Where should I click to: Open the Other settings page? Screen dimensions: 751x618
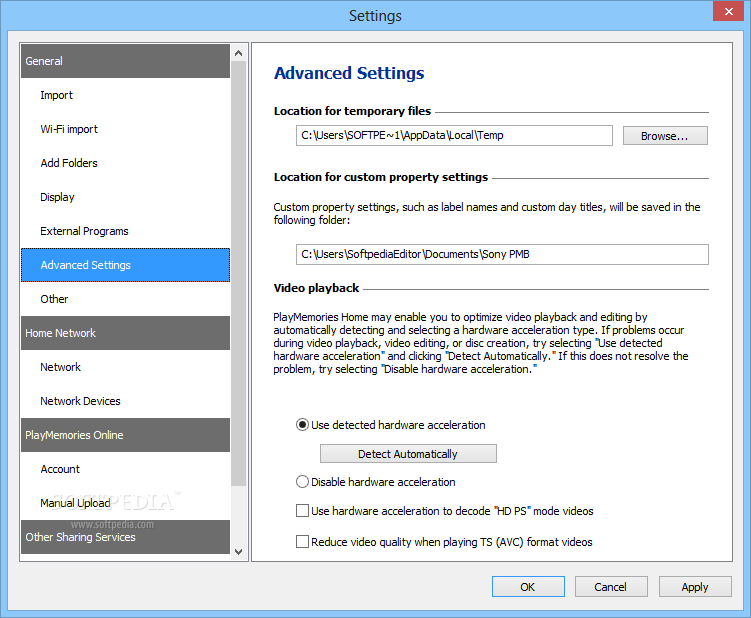(125, 299)
